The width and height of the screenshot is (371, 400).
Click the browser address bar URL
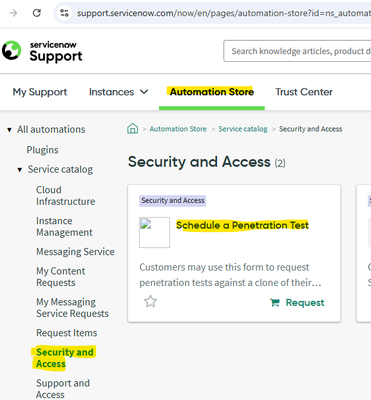tap(224, 13)
